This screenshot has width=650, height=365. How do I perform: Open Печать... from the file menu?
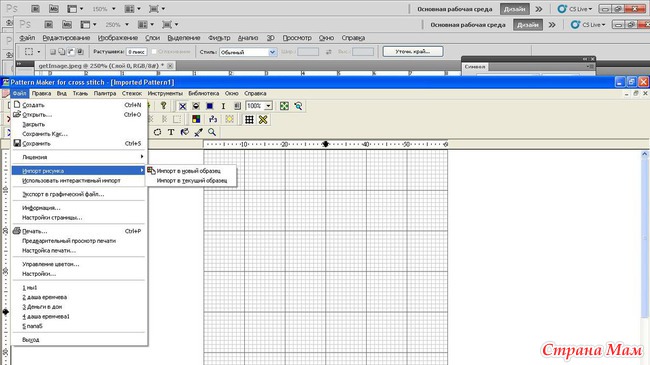click(x=34, y=231)
